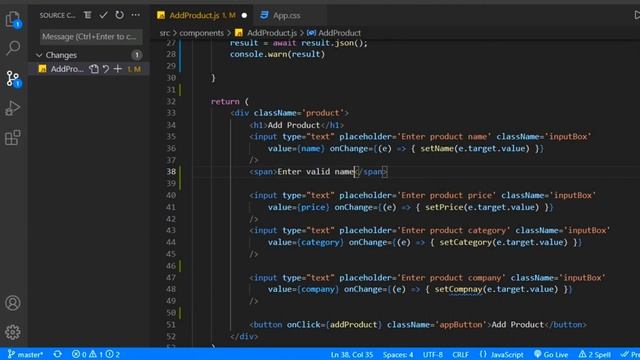Refresh the Source Control panel
Viewport: 640px width, 360px height.
coord(119,15)
